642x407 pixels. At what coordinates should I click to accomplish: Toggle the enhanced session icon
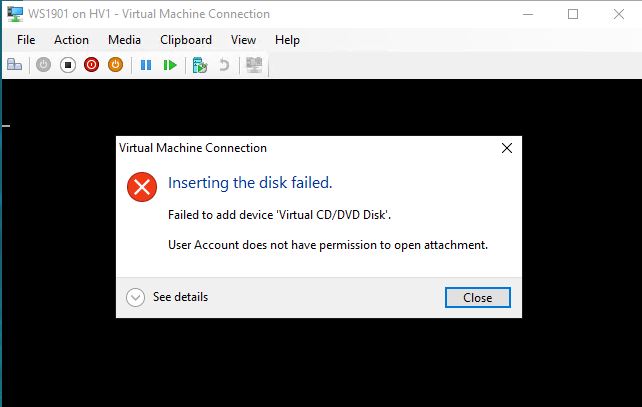tap(253, 65)
